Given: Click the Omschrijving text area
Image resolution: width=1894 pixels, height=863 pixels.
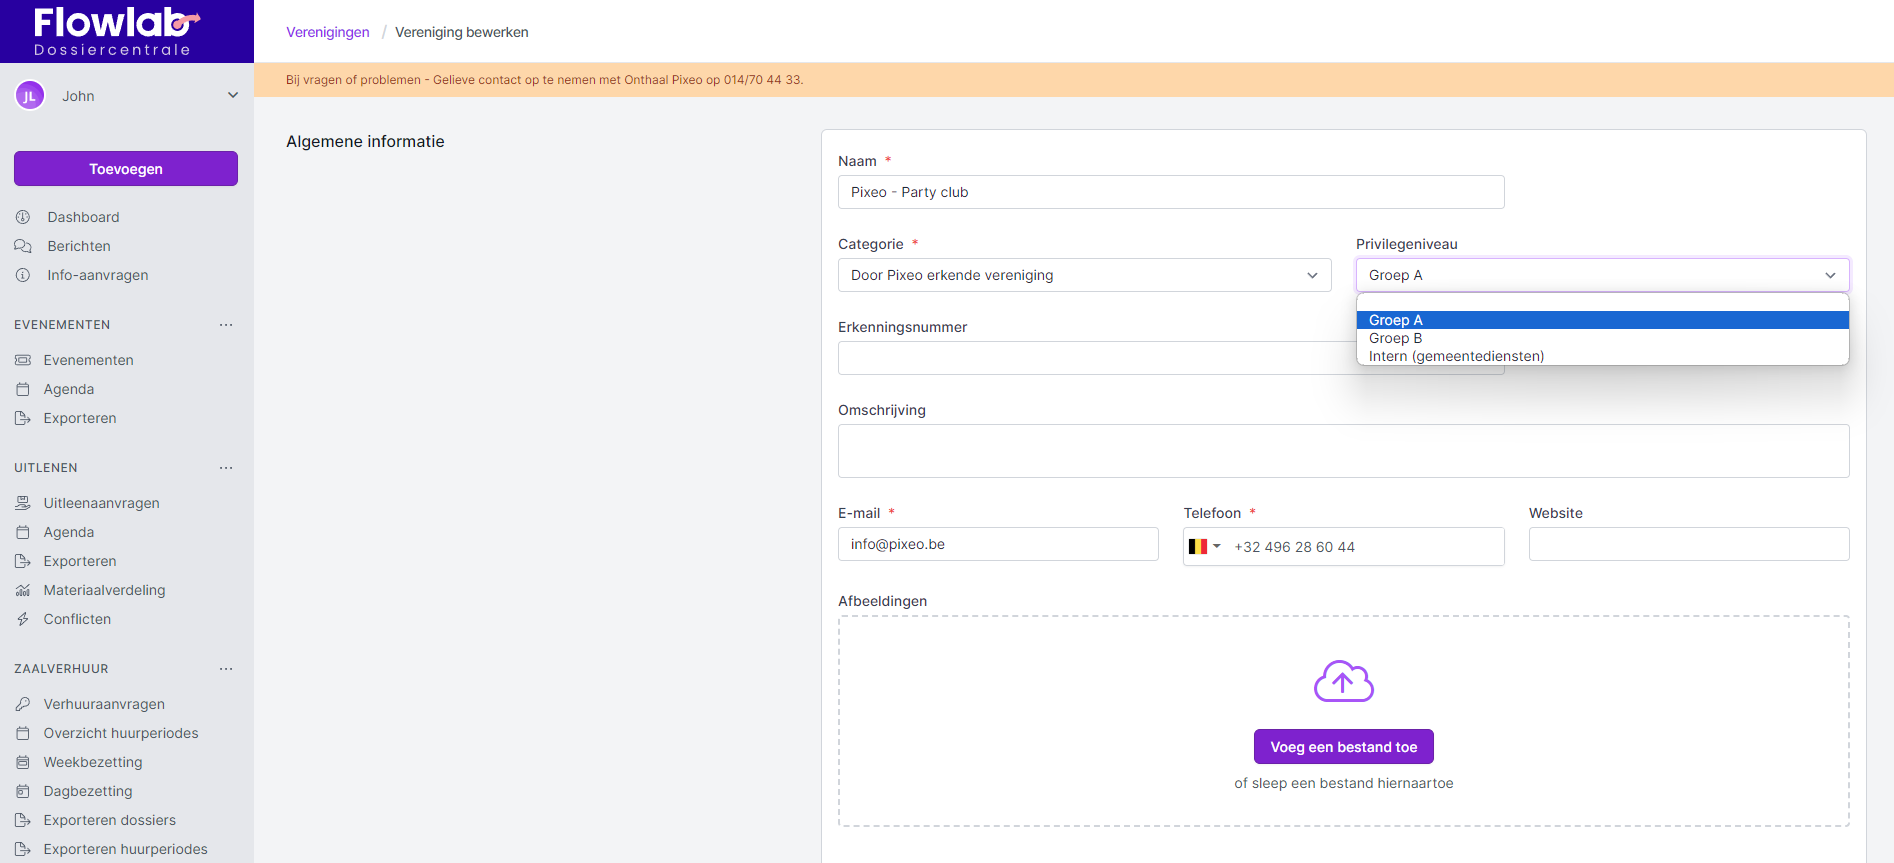Looking at the screenshot, I should [x=1343, y=451].
